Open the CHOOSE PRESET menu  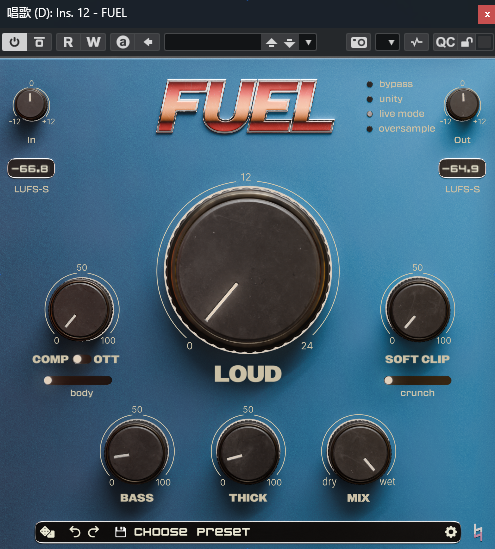click(192, 532)
